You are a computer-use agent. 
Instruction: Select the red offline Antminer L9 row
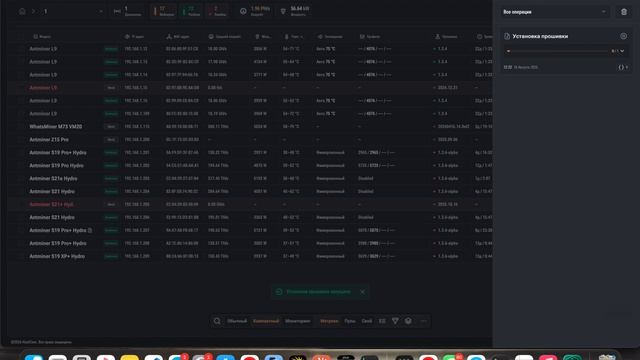(x=250, y=88)
